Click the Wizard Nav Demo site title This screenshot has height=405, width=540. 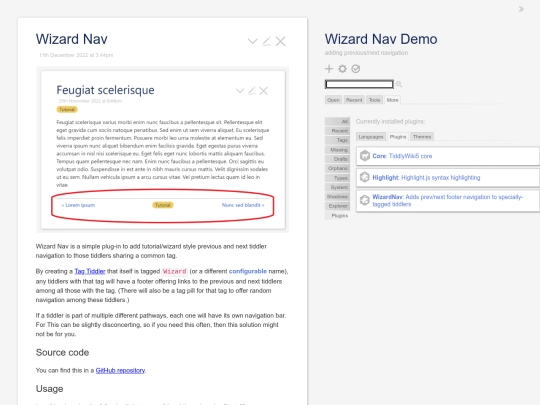coord(381,39)
